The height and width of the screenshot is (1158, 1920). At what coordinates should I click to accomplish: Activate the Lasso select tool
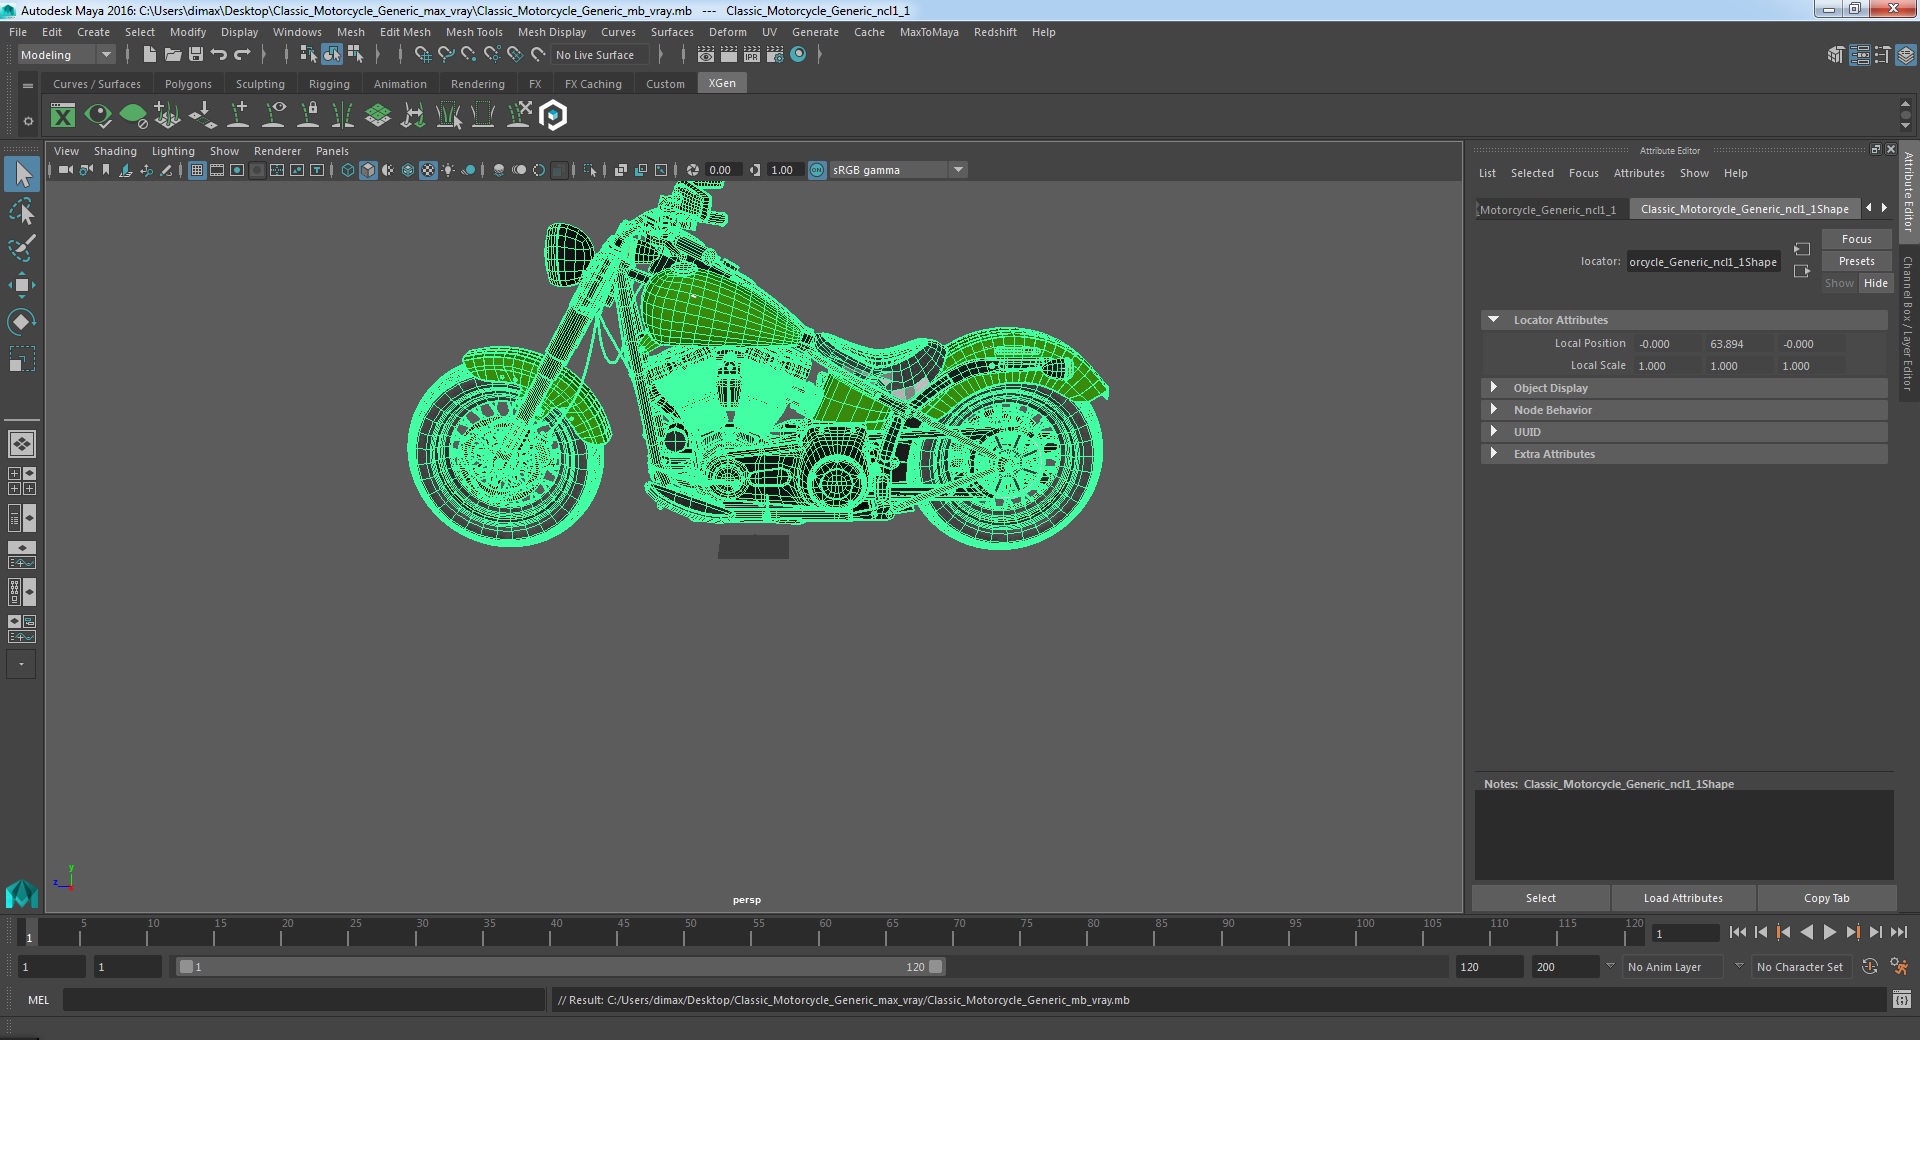(22, 212)
